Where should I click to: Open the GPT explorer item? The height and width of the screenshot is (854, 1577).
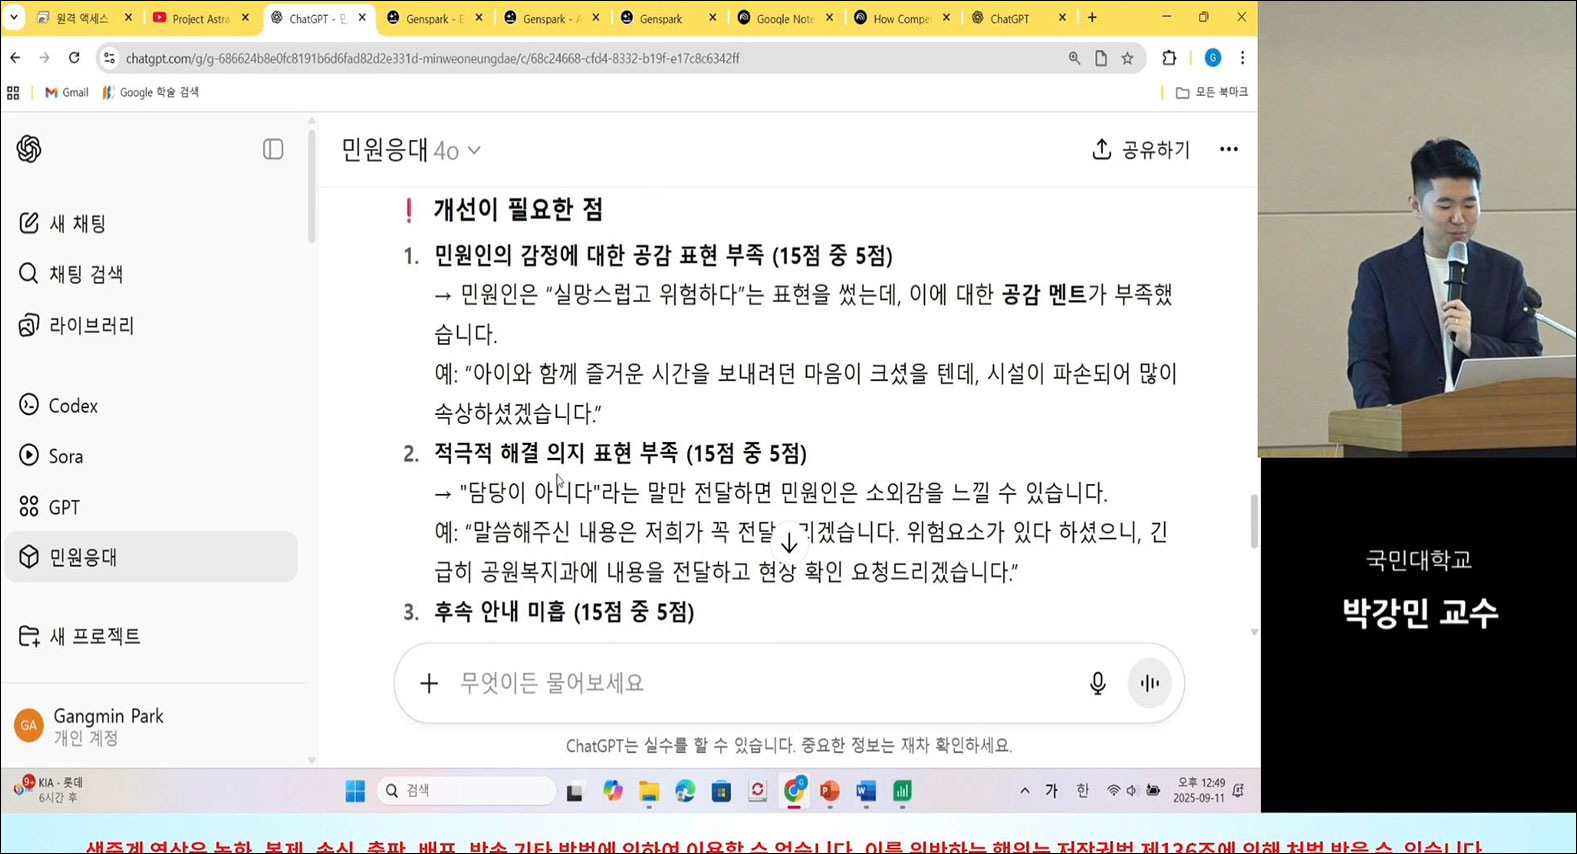(63, 507)
